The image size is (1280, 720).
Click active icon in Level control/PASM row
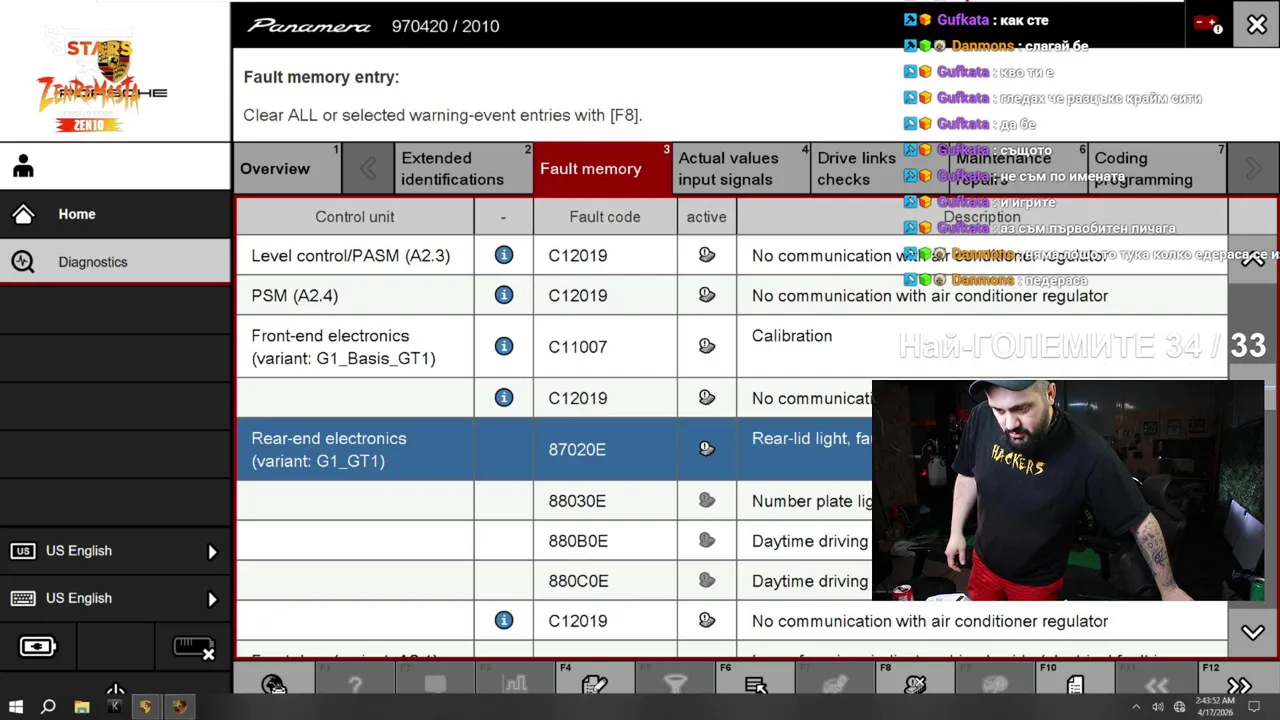707,255
